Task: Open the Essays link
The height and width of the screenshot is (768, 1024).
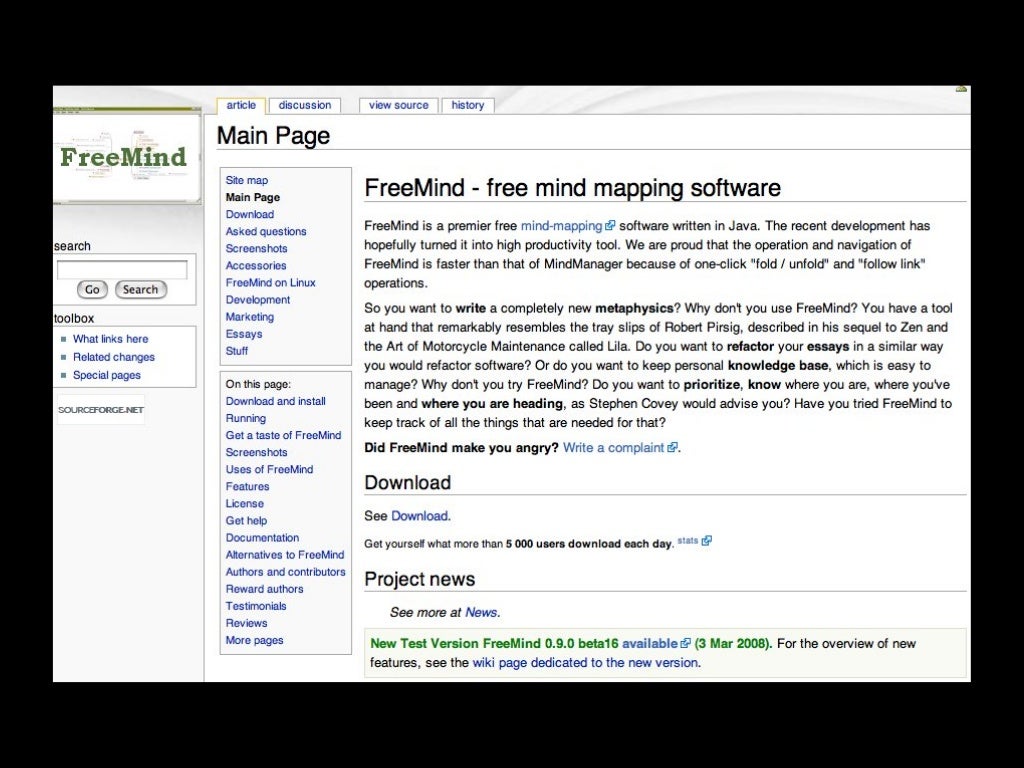Action: [x=244, y=334]
